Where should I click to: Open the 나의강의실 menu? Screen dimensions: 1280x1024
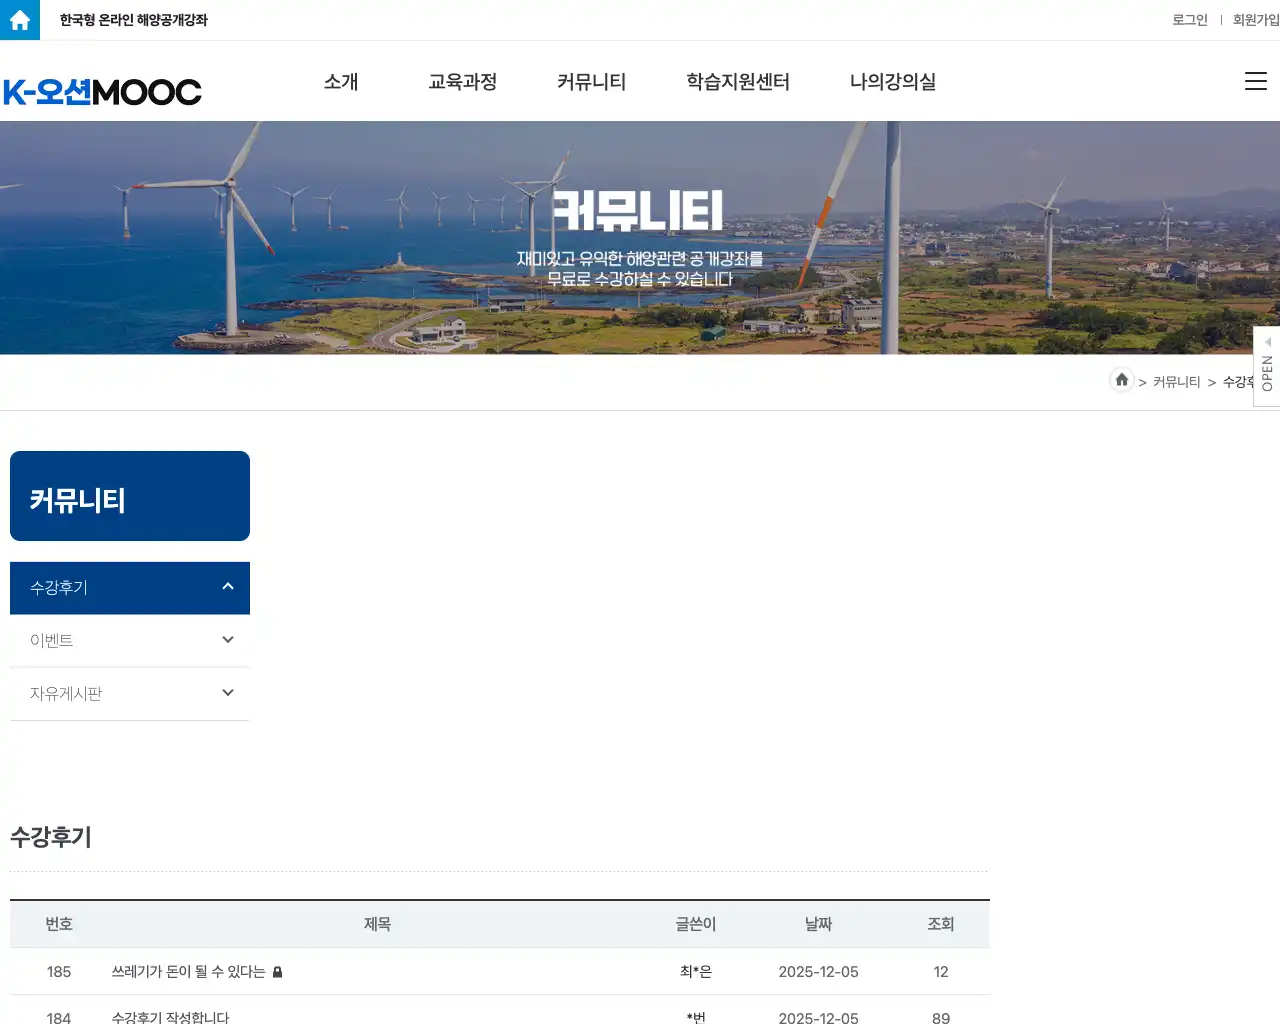[892, 82]
